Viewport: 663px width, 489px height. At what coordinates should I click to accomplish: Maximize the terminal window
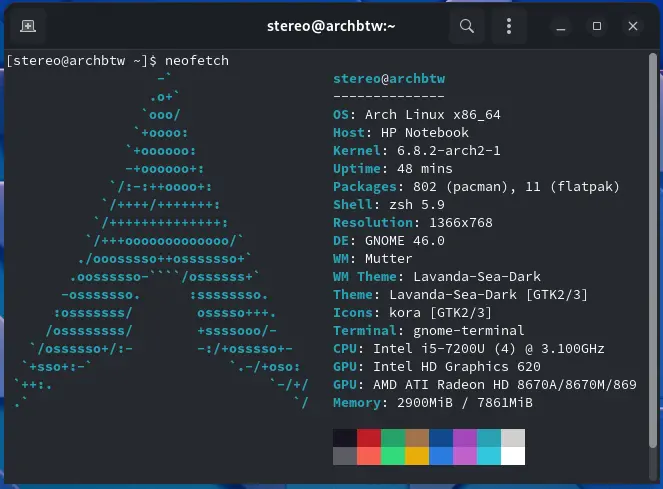[597, 26]
